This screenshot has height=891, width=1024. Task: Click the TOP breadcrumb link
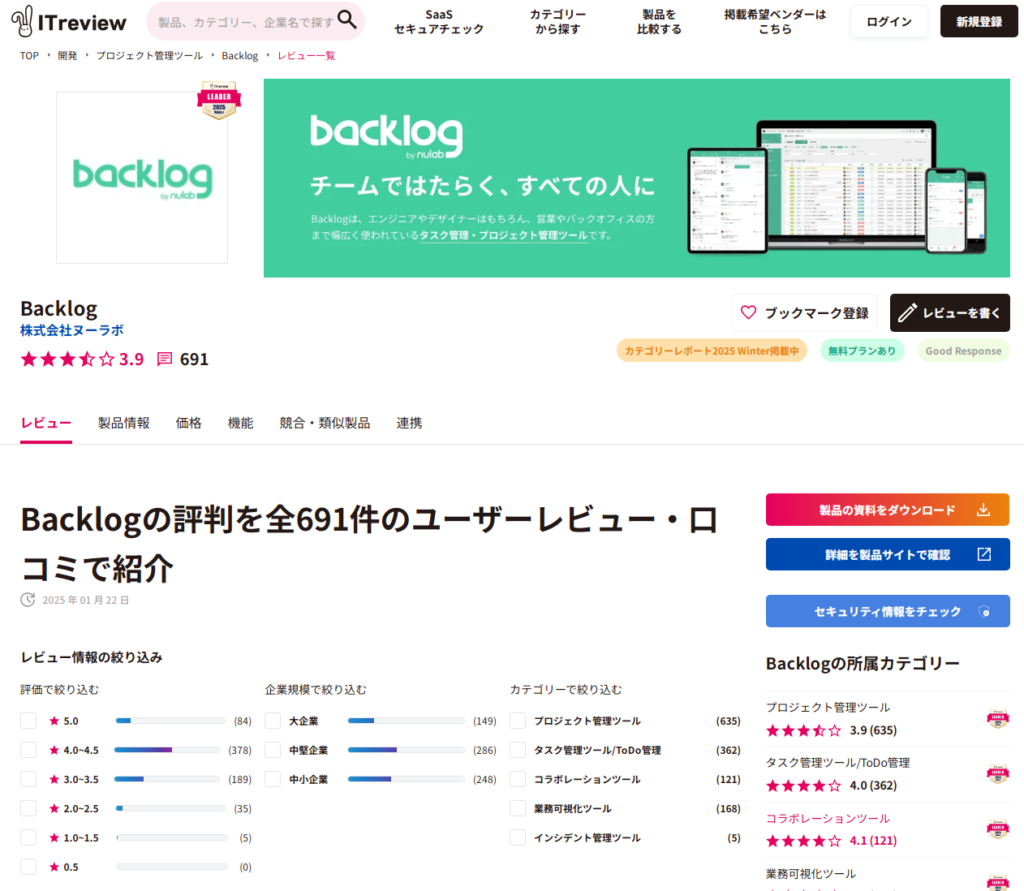[x=29, y=56]
